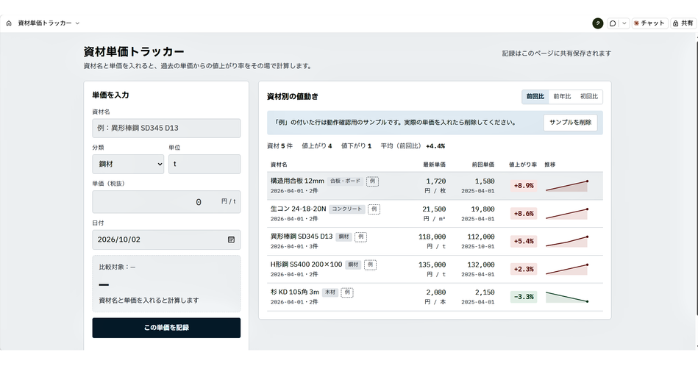Click the 木材 category tag

click(x=330, y=292)
